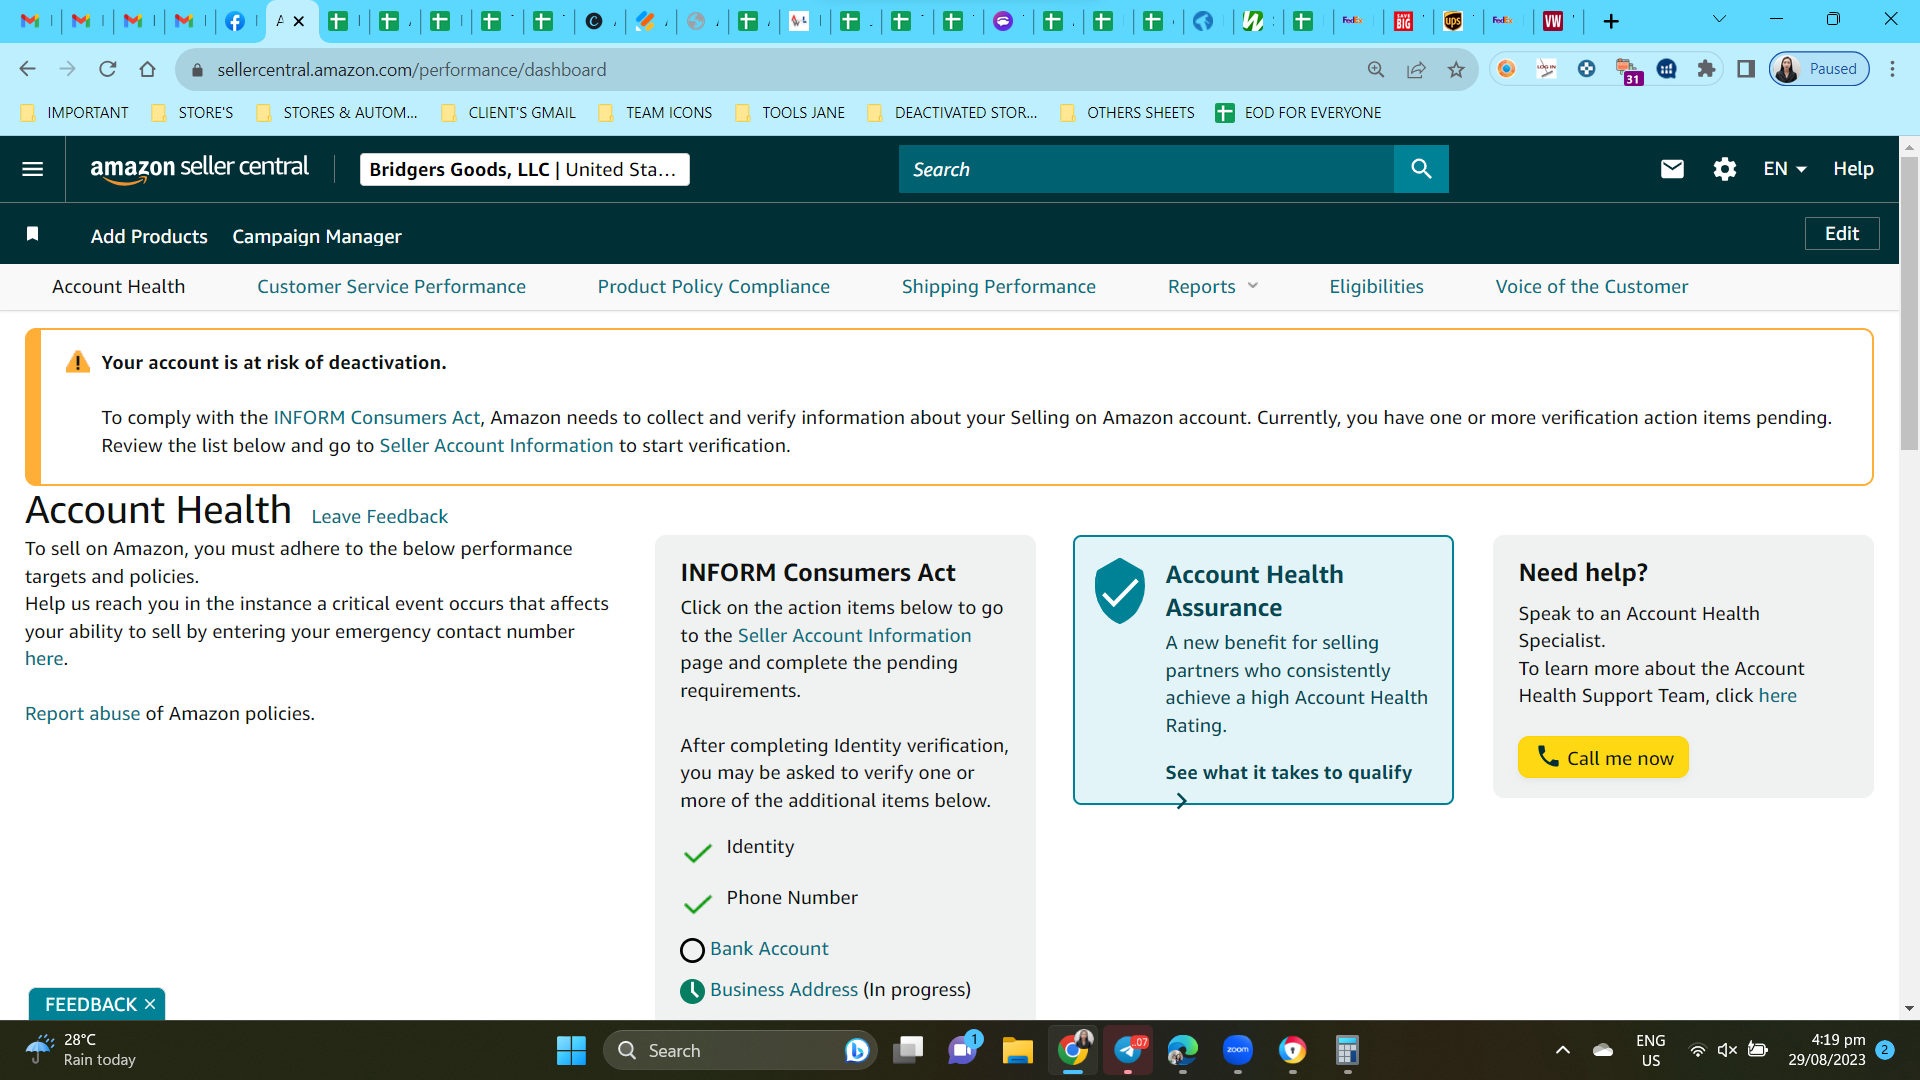This screenshot has width=1920, height=1080.
Task: Go to the Shipping Performance tab
Action: [x=998, y=287]
